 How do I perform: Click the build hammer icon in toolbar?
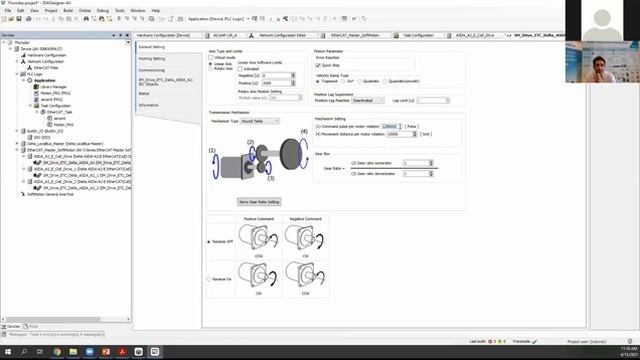[285, 19]
